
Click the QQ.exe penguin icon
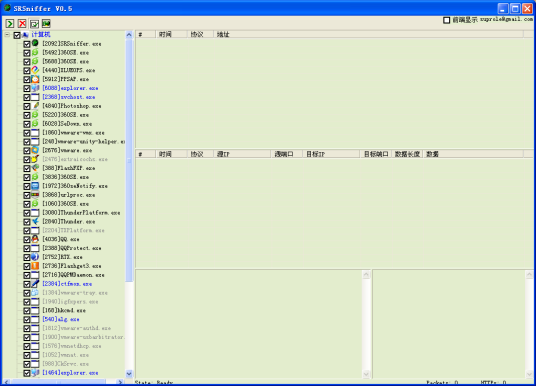[35, 239]
